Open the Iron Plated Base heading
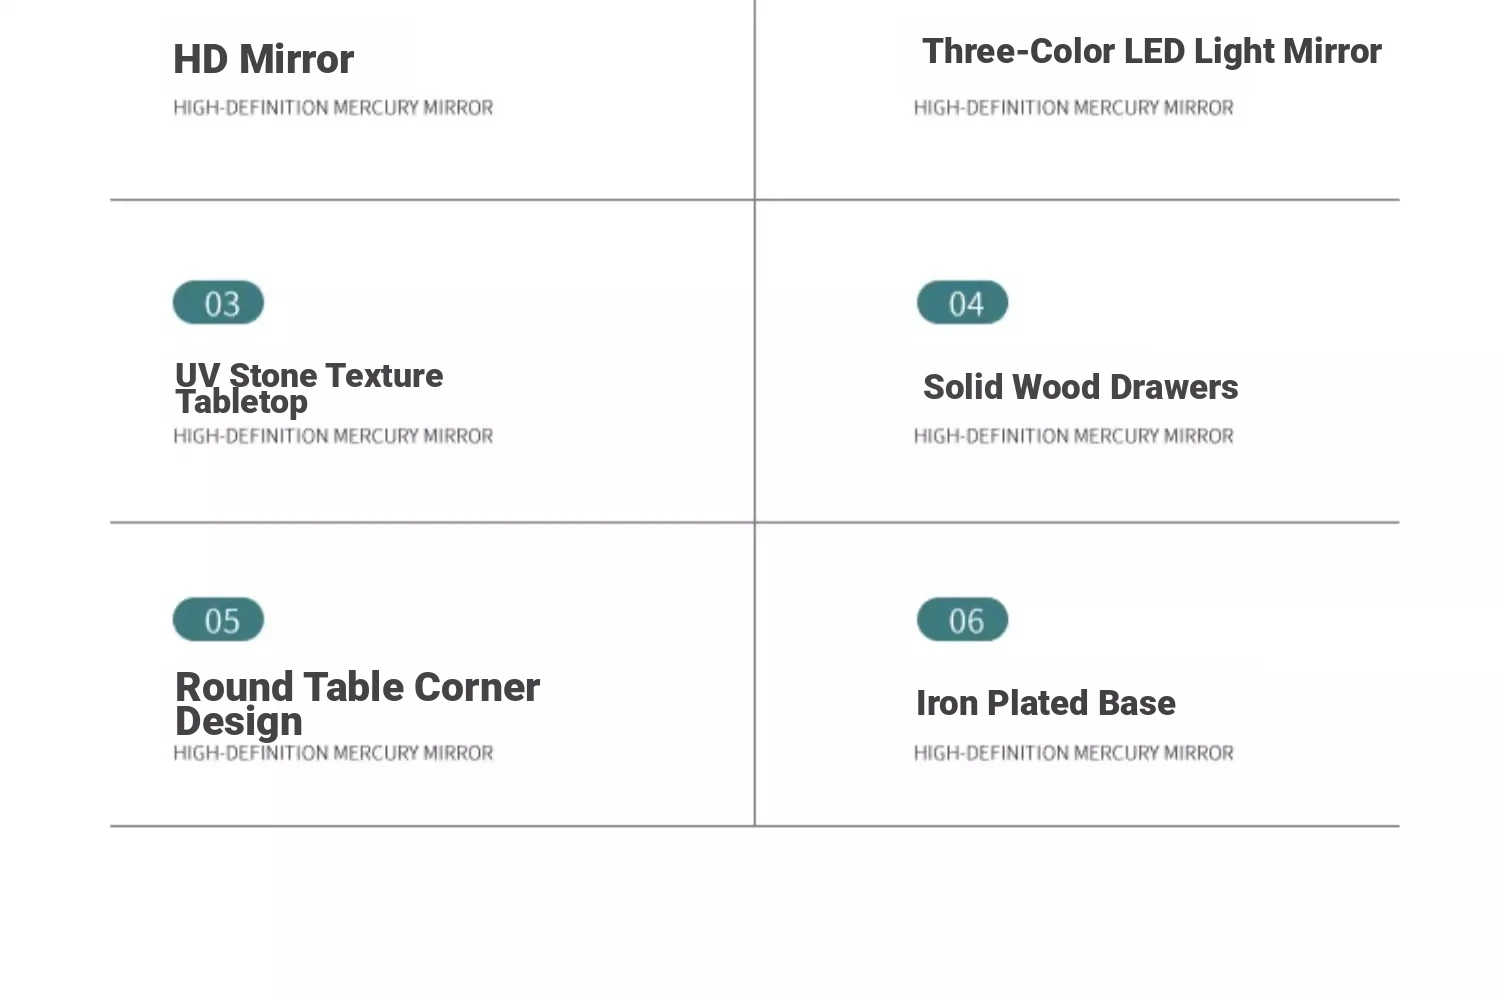Image resolution: width=1500 pixels, height=999 pixels. click(x=1046, y=703)
